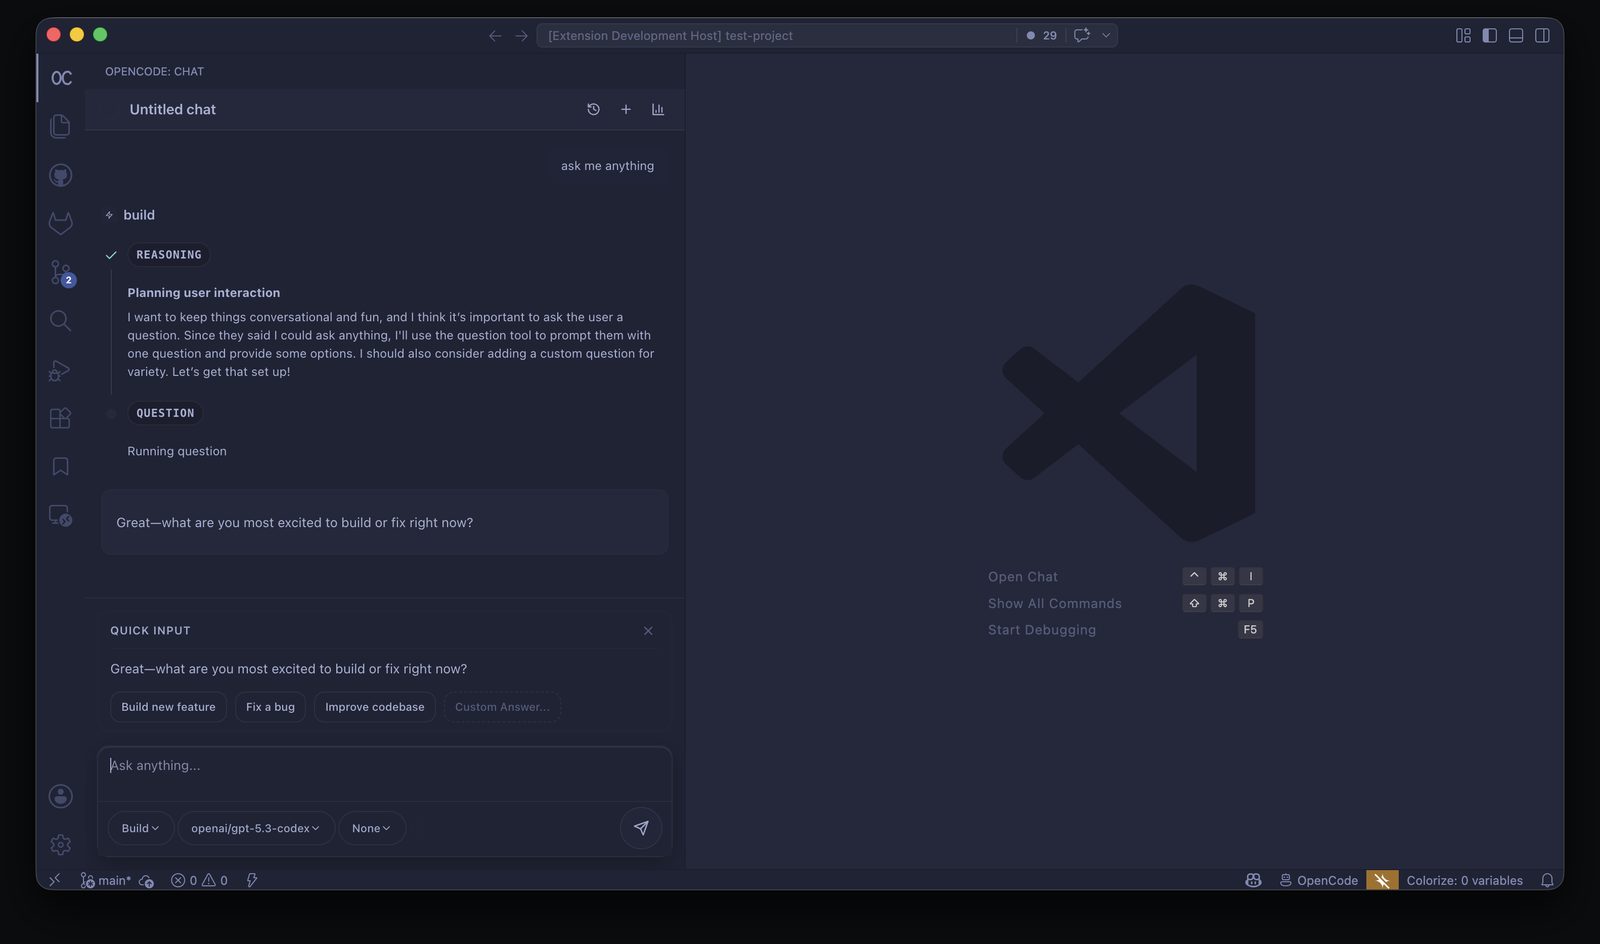This screenshot has width=1600, height=944.
Task: Send message with paper plane button
Action: coord(641,828)
